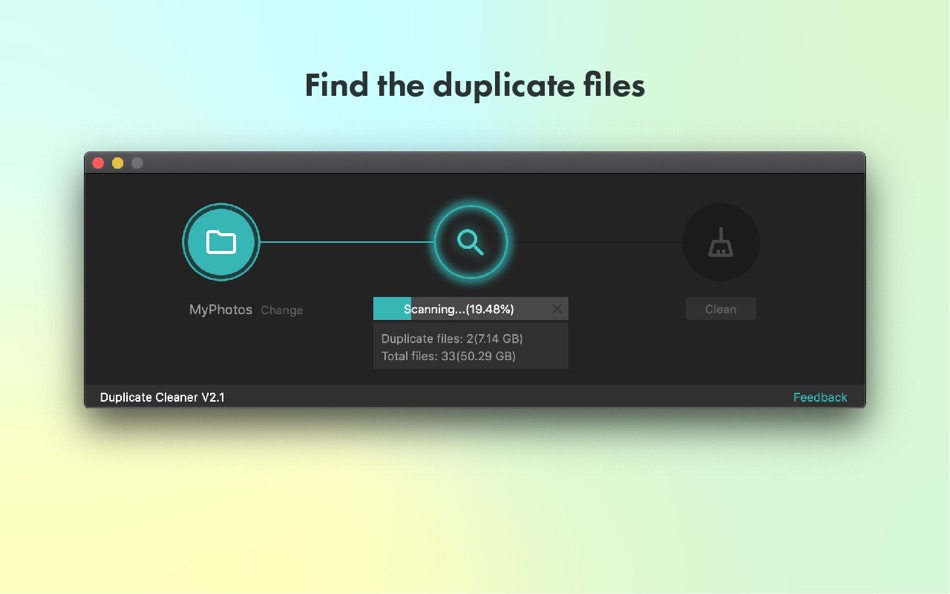Click the Clean button
This screenshot has height=594, width=950.
[x=721, y=309]
